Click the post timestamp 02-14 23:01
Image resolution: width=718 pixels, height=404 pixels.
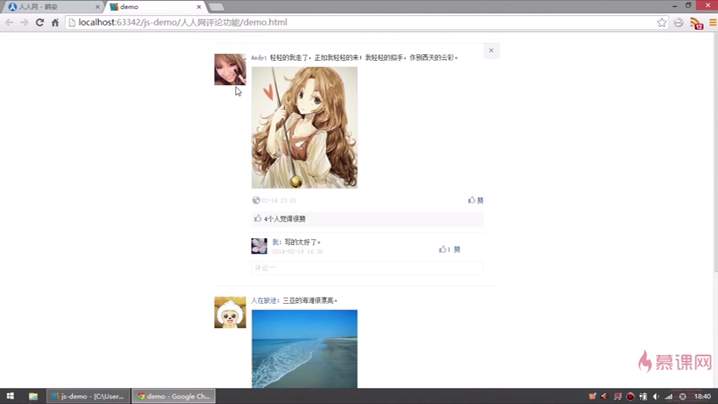pyautogui.click(x=279, y=201)
